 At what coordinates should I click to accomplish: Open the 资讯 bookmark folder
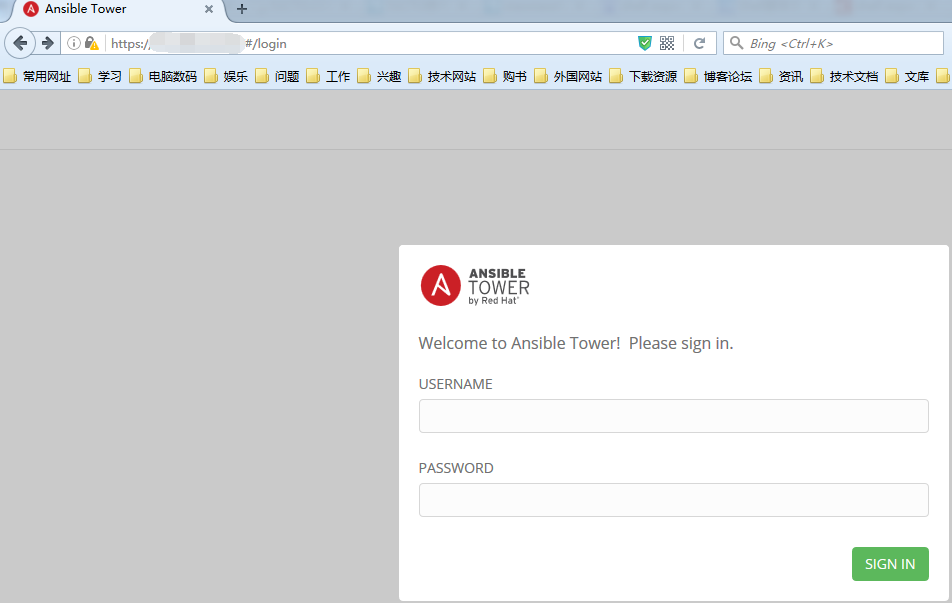click(x=781, y=77)
